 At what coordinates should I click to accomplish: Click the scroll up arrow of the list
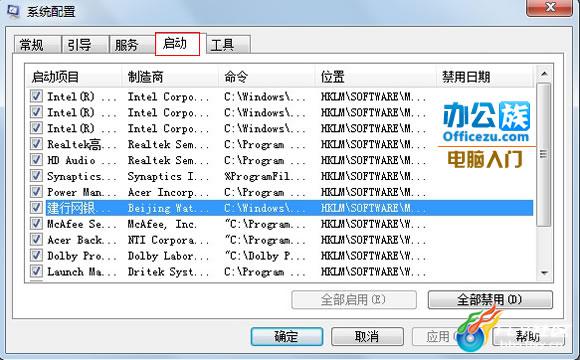(x=544, y=74)
